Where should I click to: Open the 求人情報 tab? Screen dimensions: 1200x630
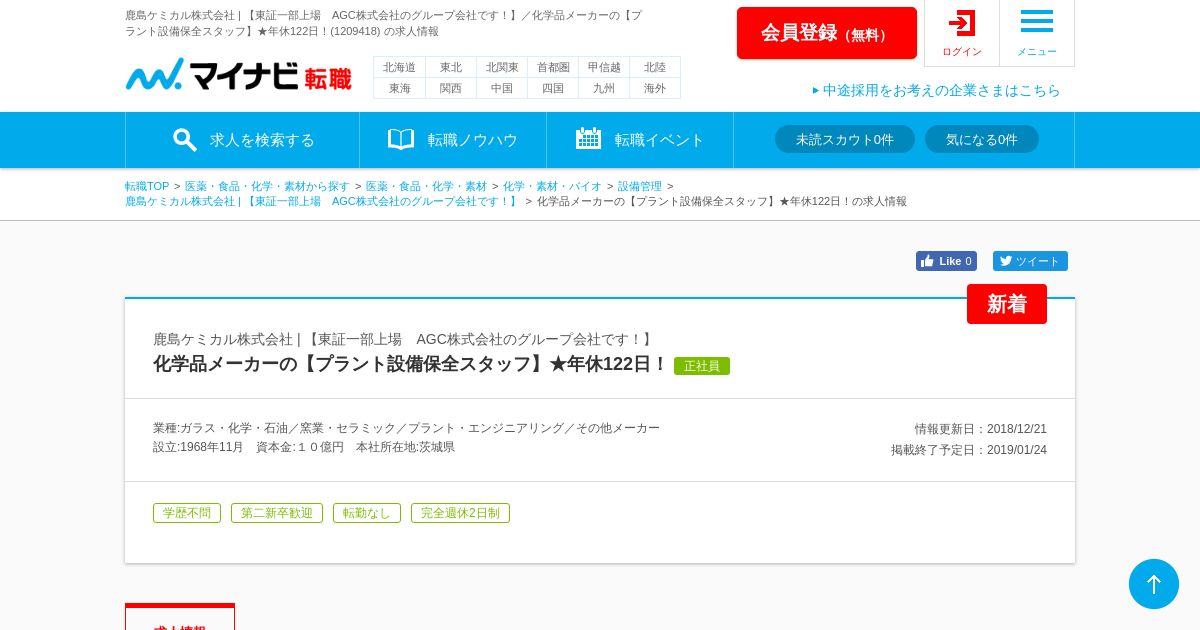(180, 618)
